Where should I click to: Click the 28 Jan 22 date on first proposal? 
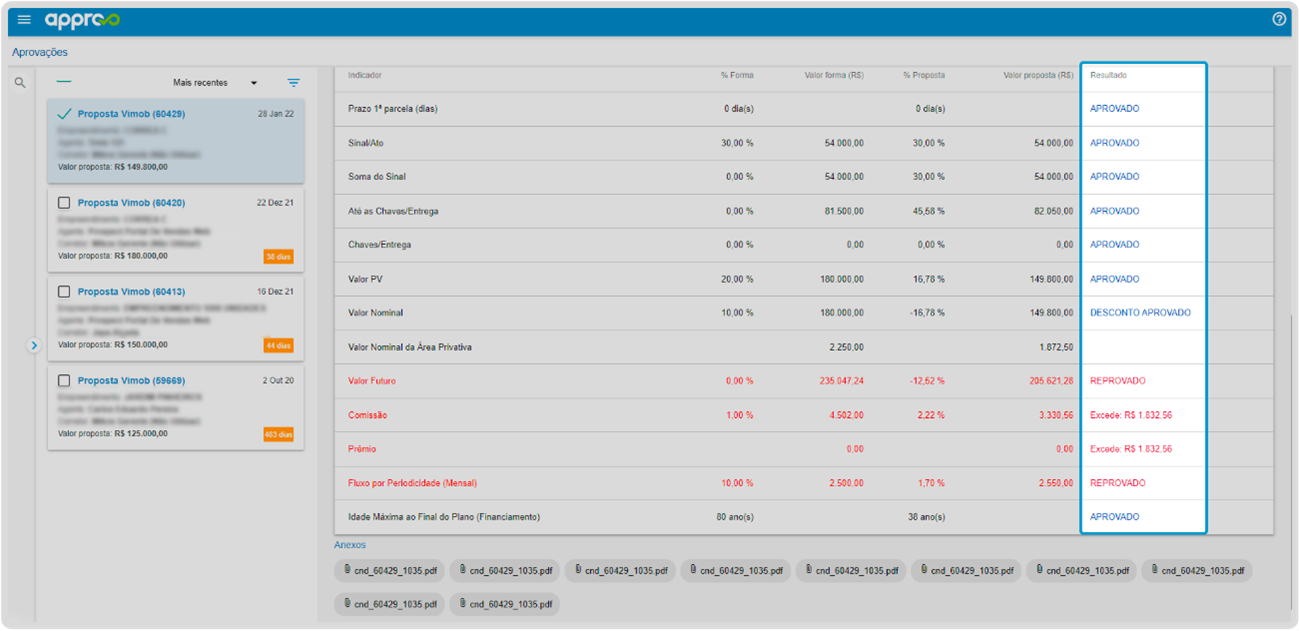coord(276,114)
